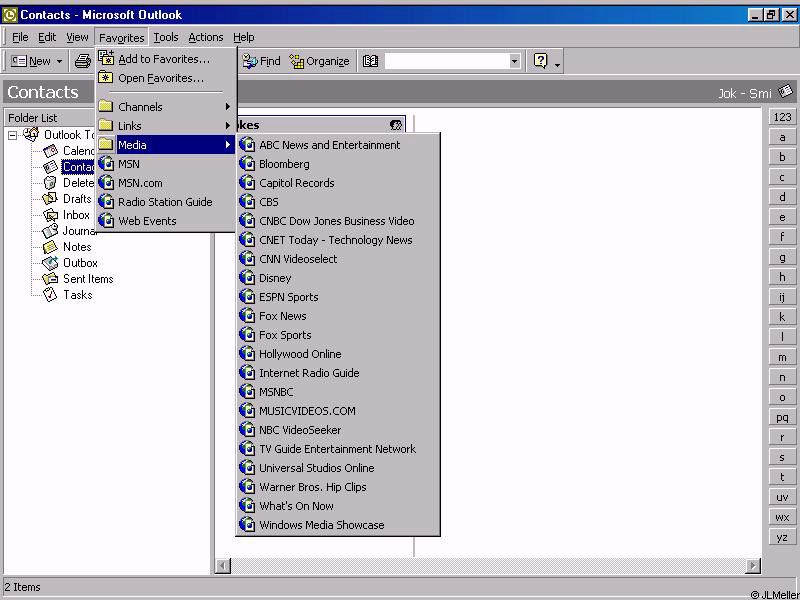This screenshot has height=600, width=800.
Task: Choose Add to Favorites... menu entry
Action: (166, 59)
